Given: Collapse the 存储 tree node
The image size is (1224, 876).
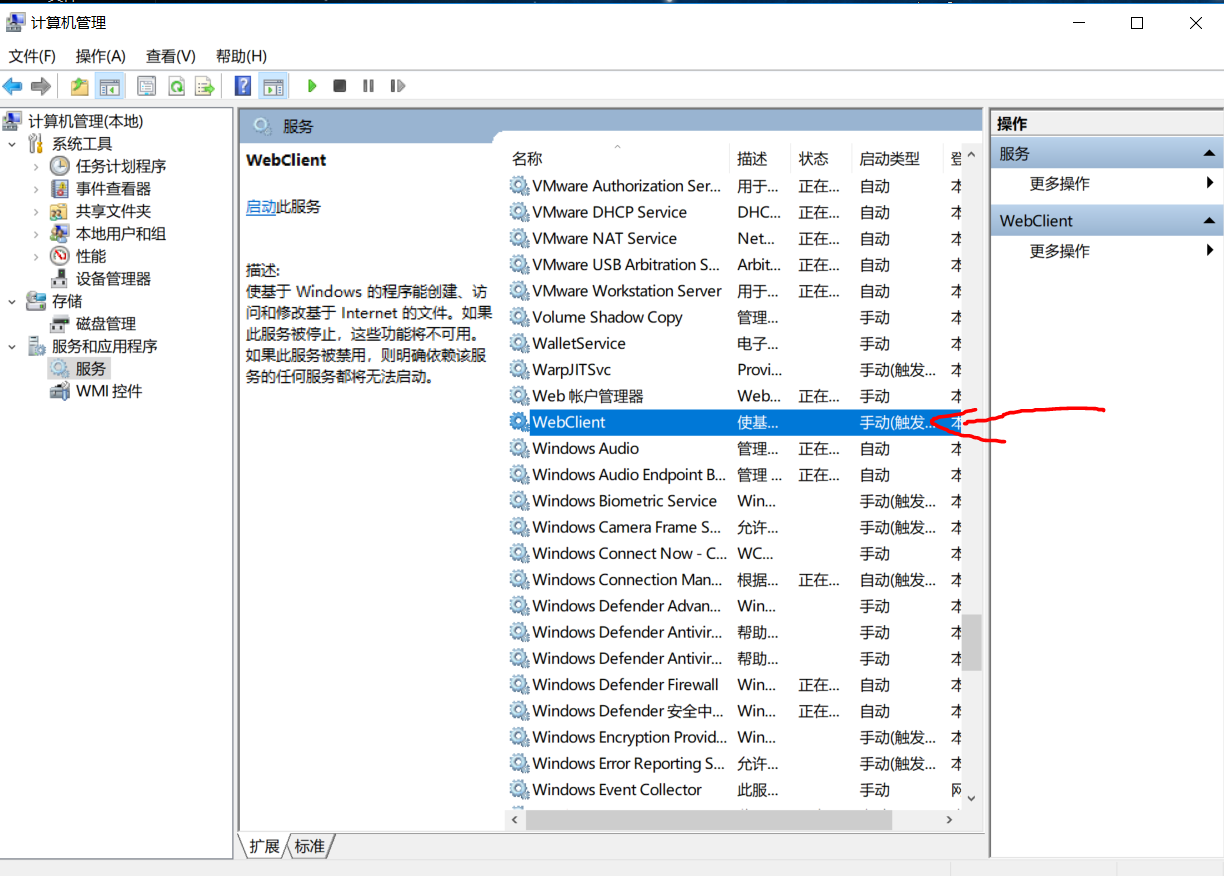Looking at the screenshot, I should pyautogui.click(x=12, y=301).
